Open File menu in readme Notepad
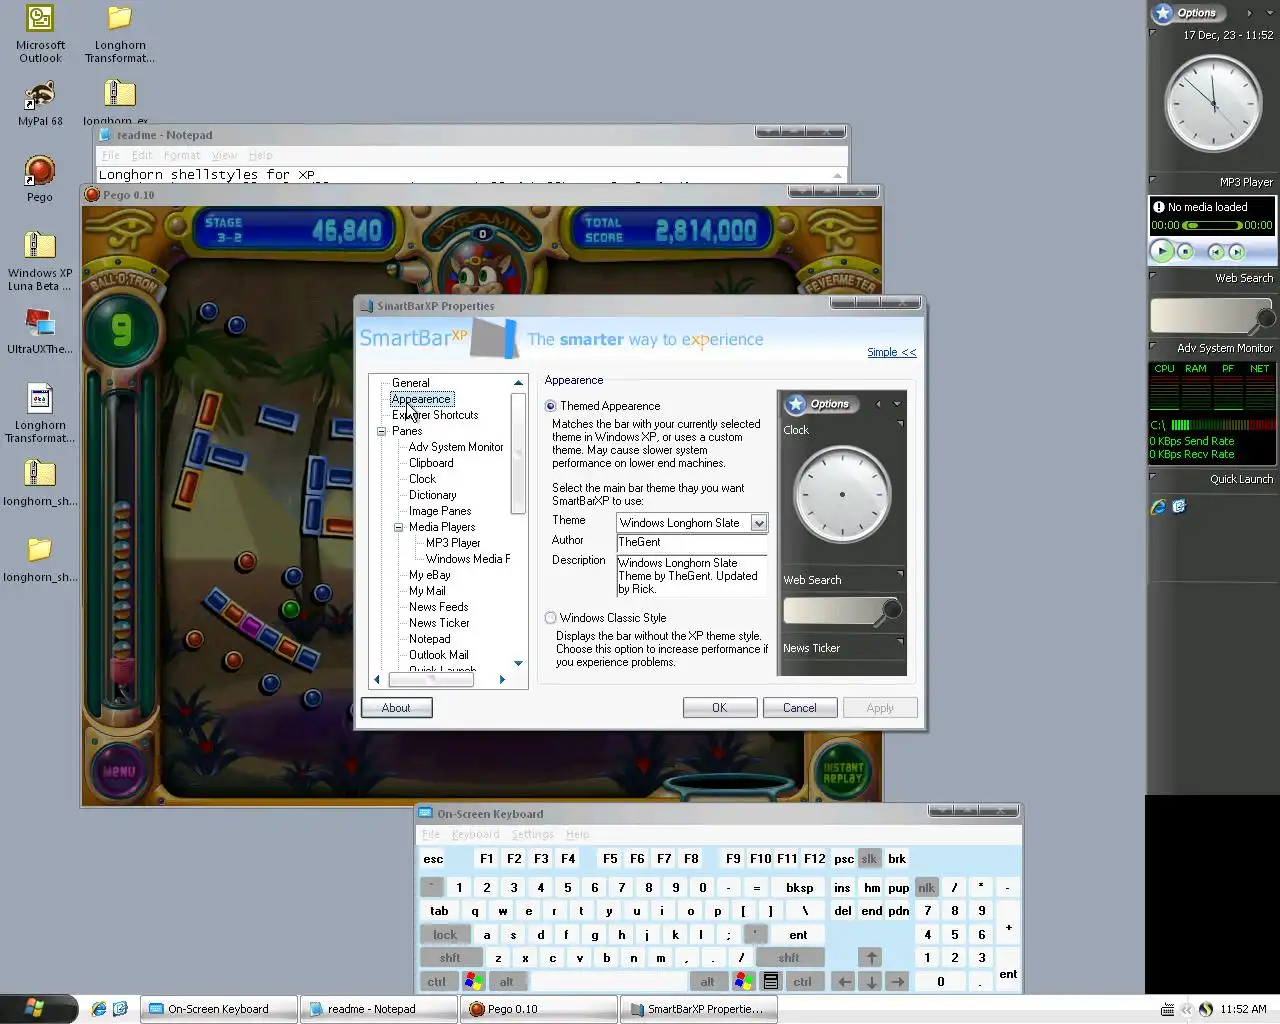 [x=111, y=155]
